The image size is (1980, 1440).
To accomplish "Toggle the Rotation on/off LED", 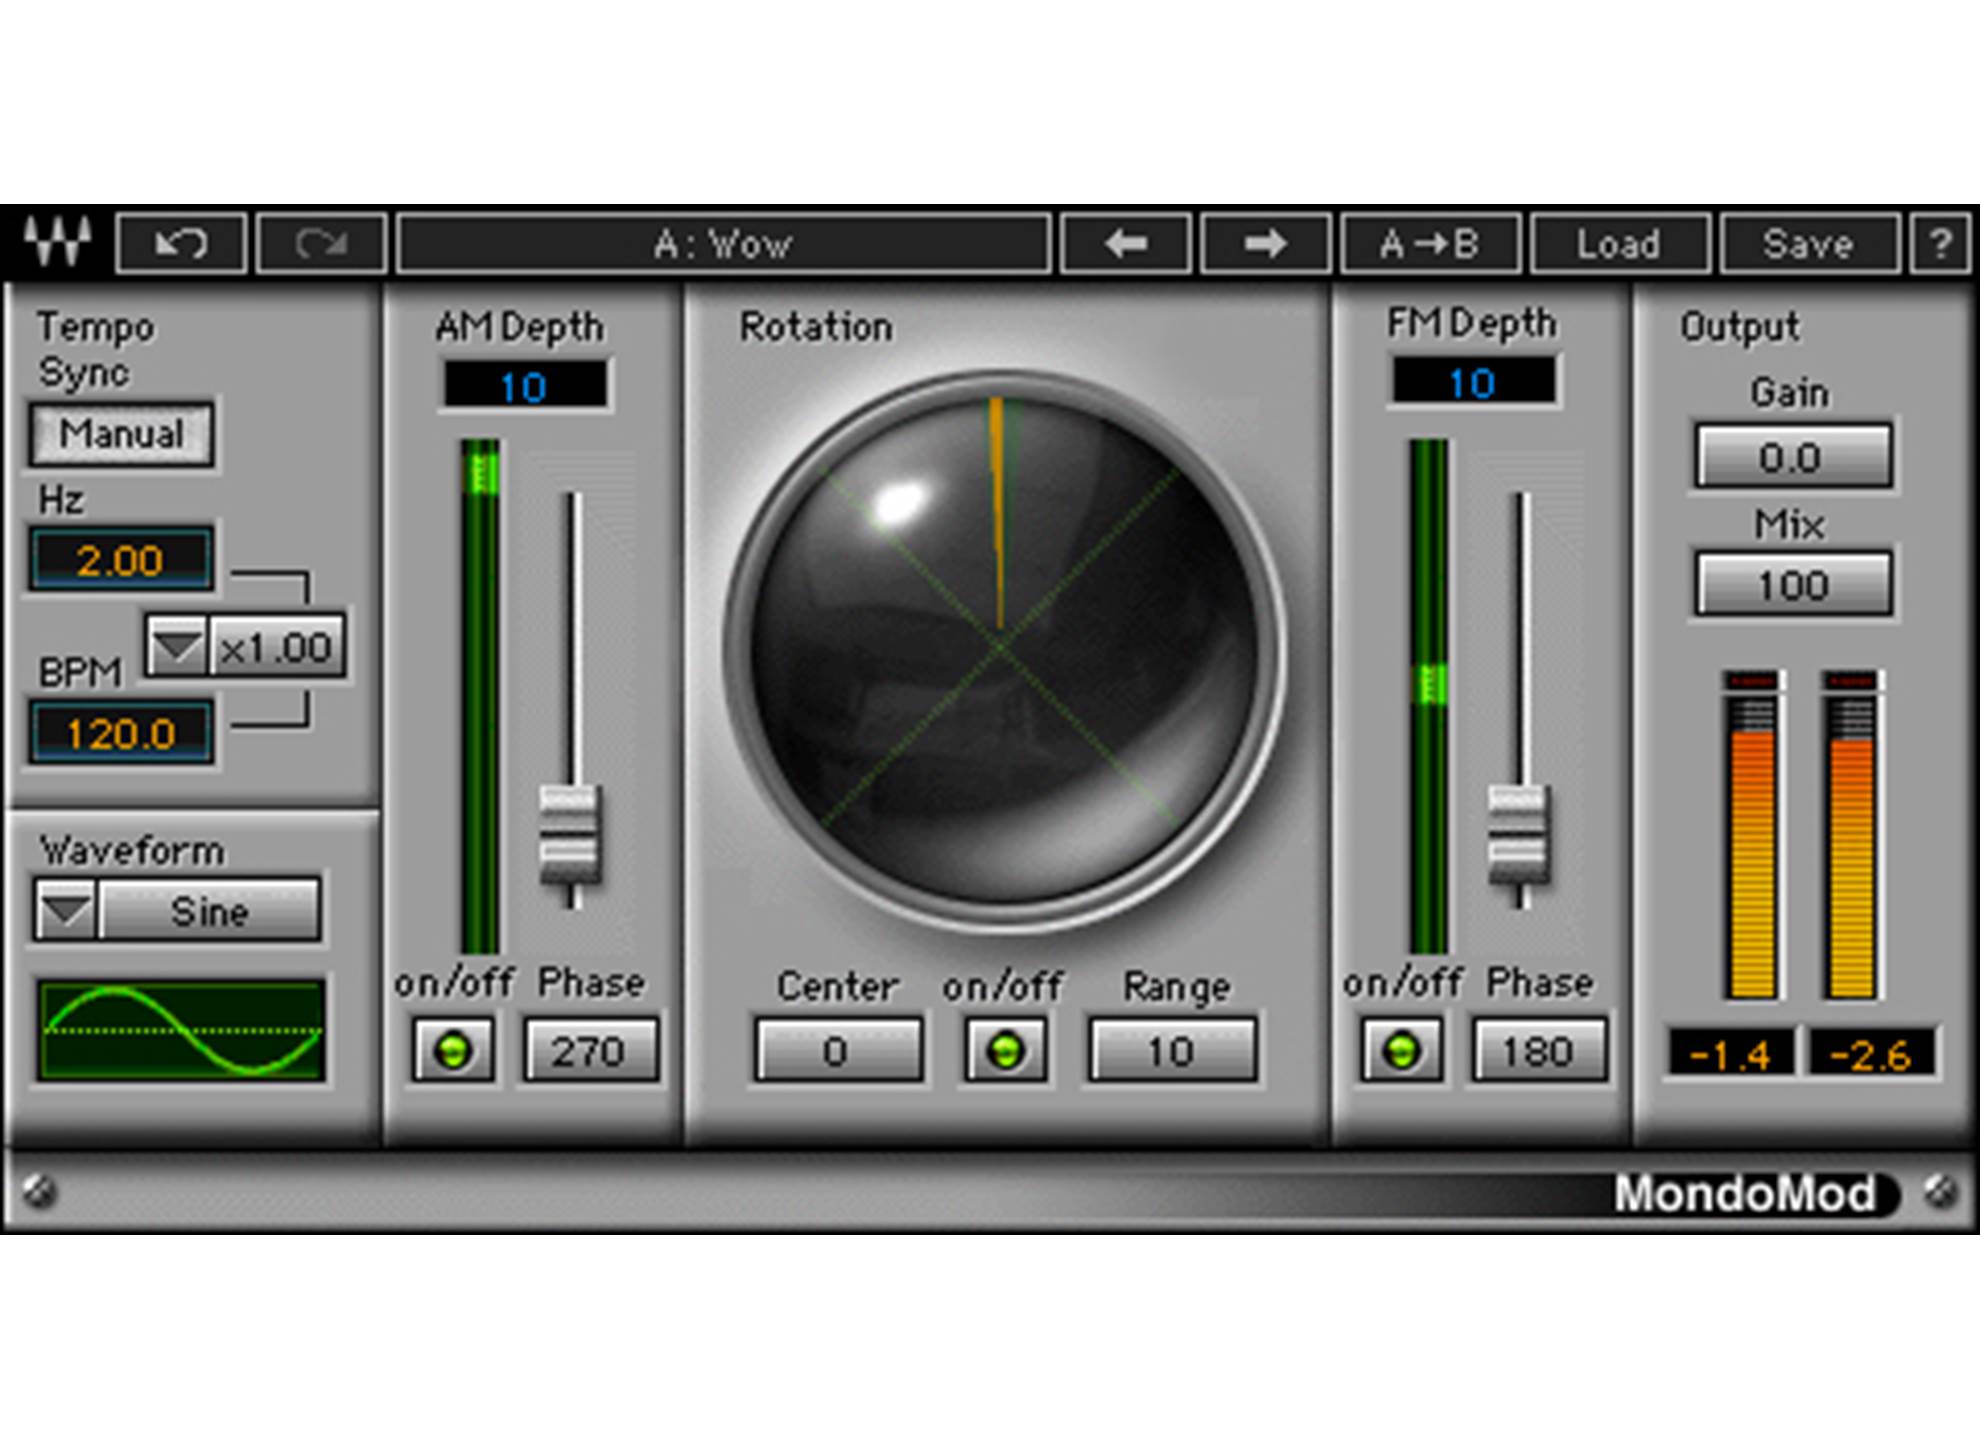I will click(x=1005, y=1050).
